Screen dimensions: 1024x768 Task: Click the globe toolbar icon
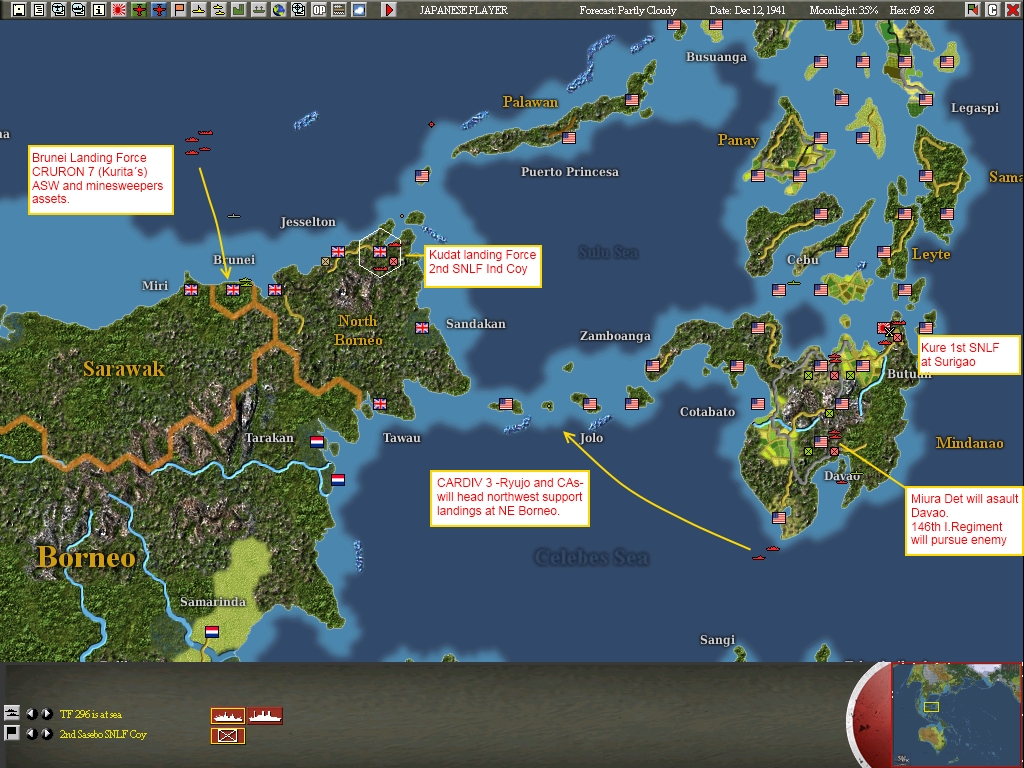(279, 10)
